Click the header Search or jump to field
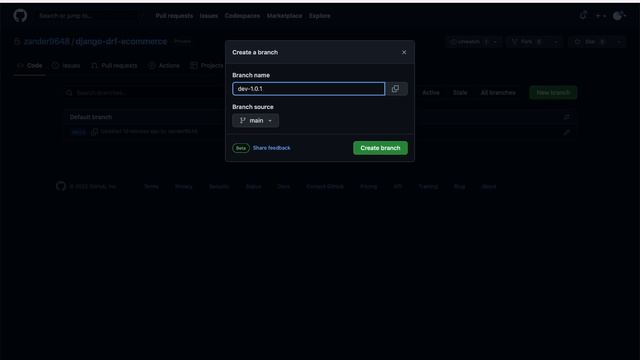Screen dimensions: 640x360 tap(90, 16)
